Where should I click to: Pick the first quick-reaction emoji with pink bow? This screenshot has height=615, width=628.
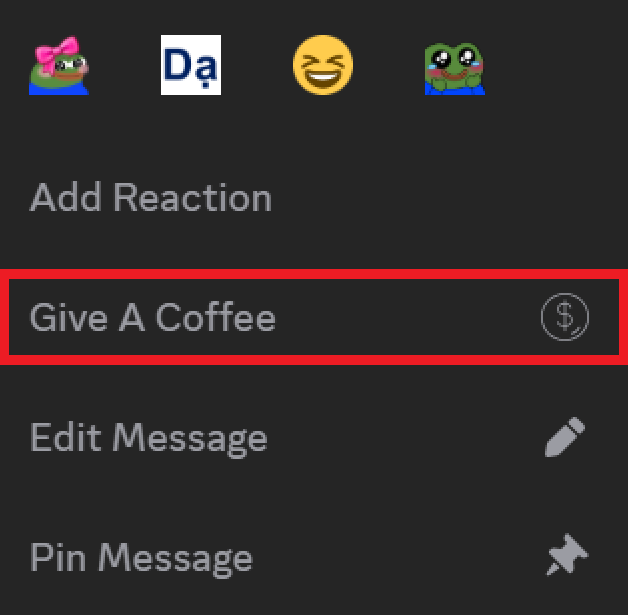59,65
